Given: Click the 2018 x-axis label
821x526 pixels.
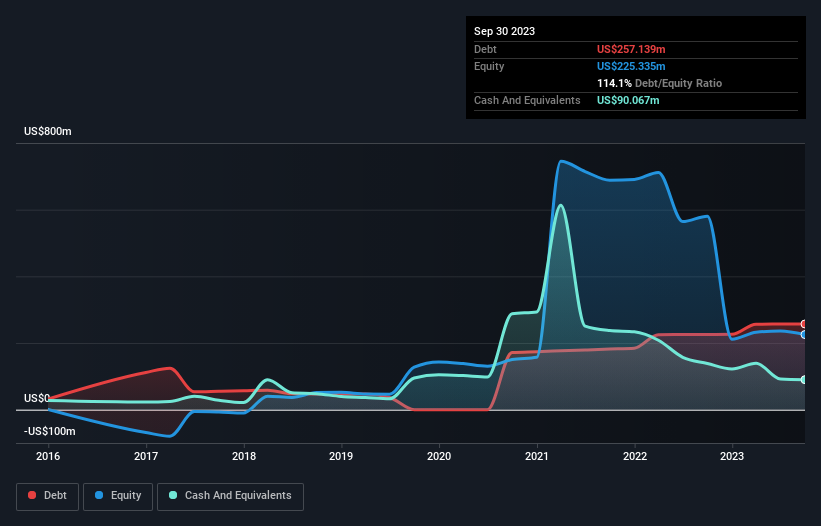Looking at the screenshot, I should click(x=244, y=456).
